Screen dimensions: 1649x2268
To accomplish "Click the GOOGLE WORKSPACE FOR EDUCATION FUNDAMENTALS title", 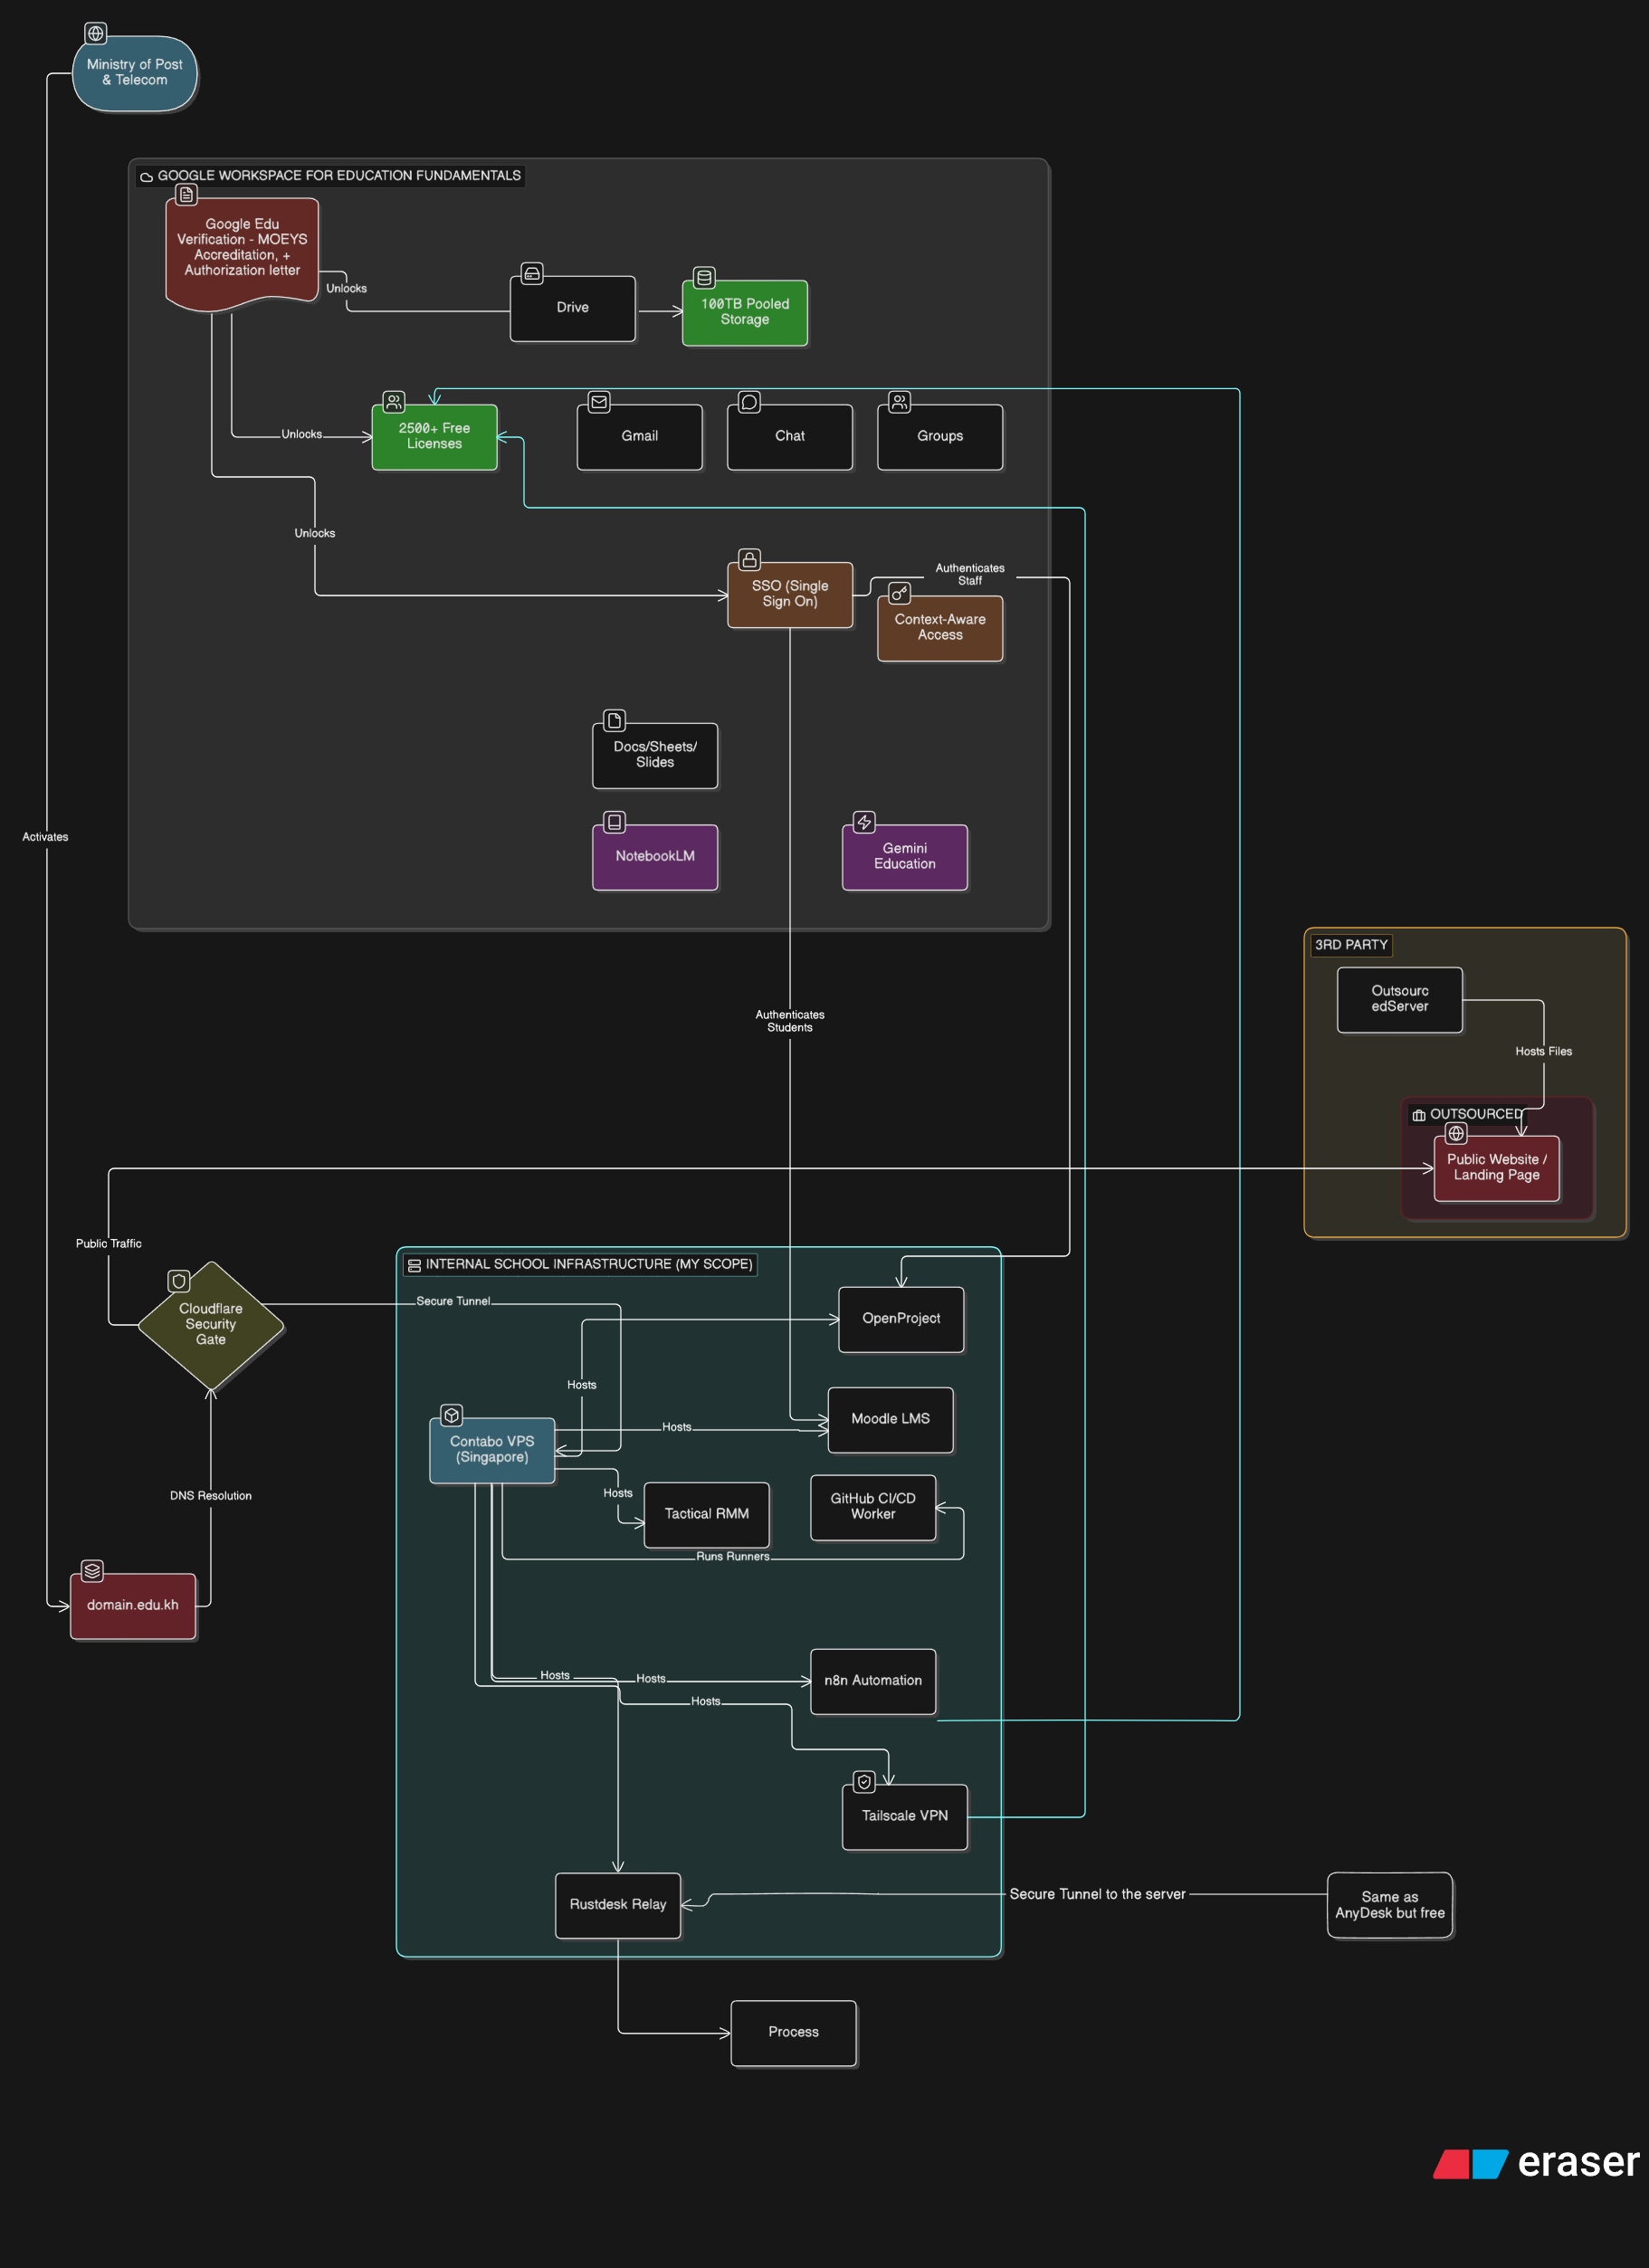I will point(339,176).
